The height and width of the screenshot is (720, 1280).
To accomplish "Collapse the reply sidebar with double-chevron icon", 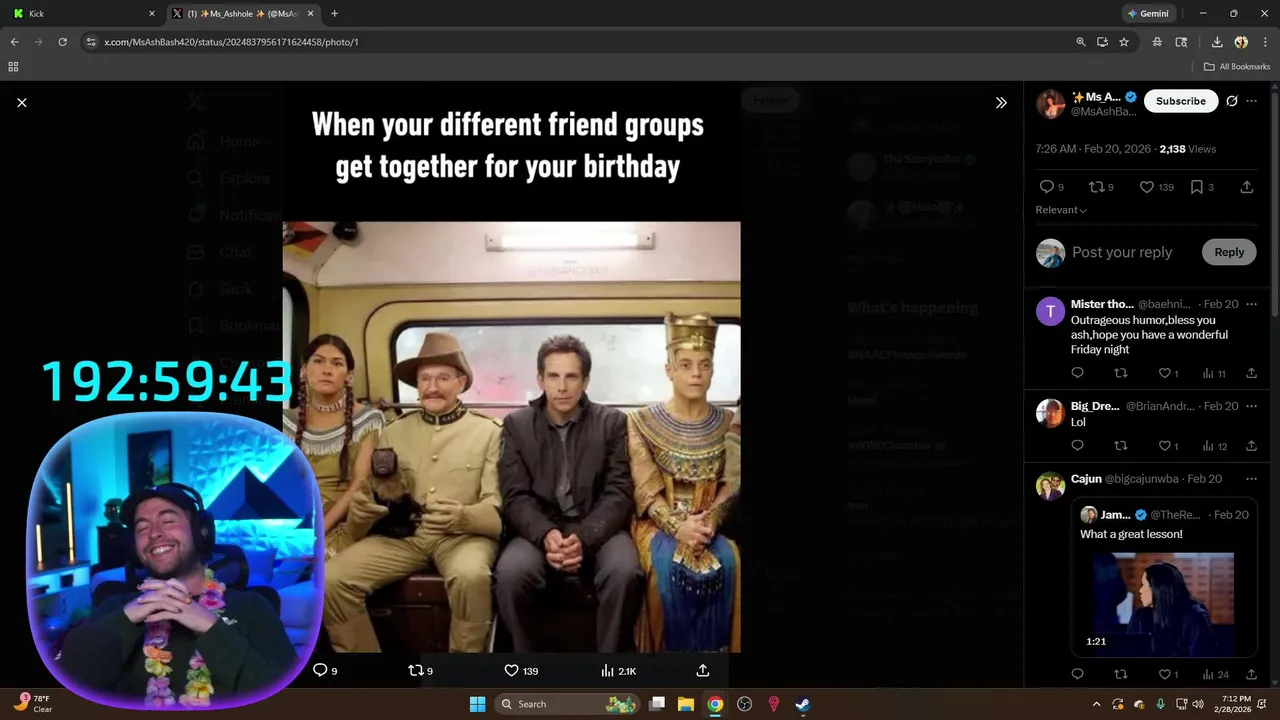I will point(1001,102).
